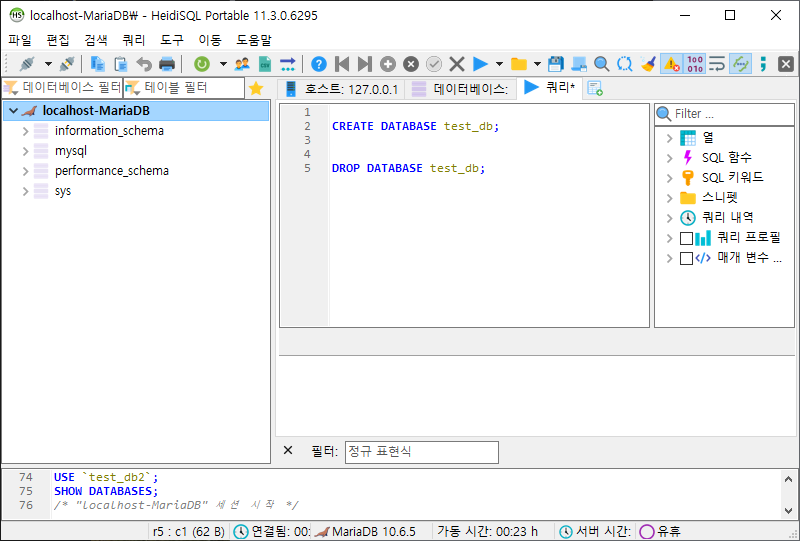Screen dimensions: 800x541
Task: Go to the first row icon
Action: click(x=342, y=64)
